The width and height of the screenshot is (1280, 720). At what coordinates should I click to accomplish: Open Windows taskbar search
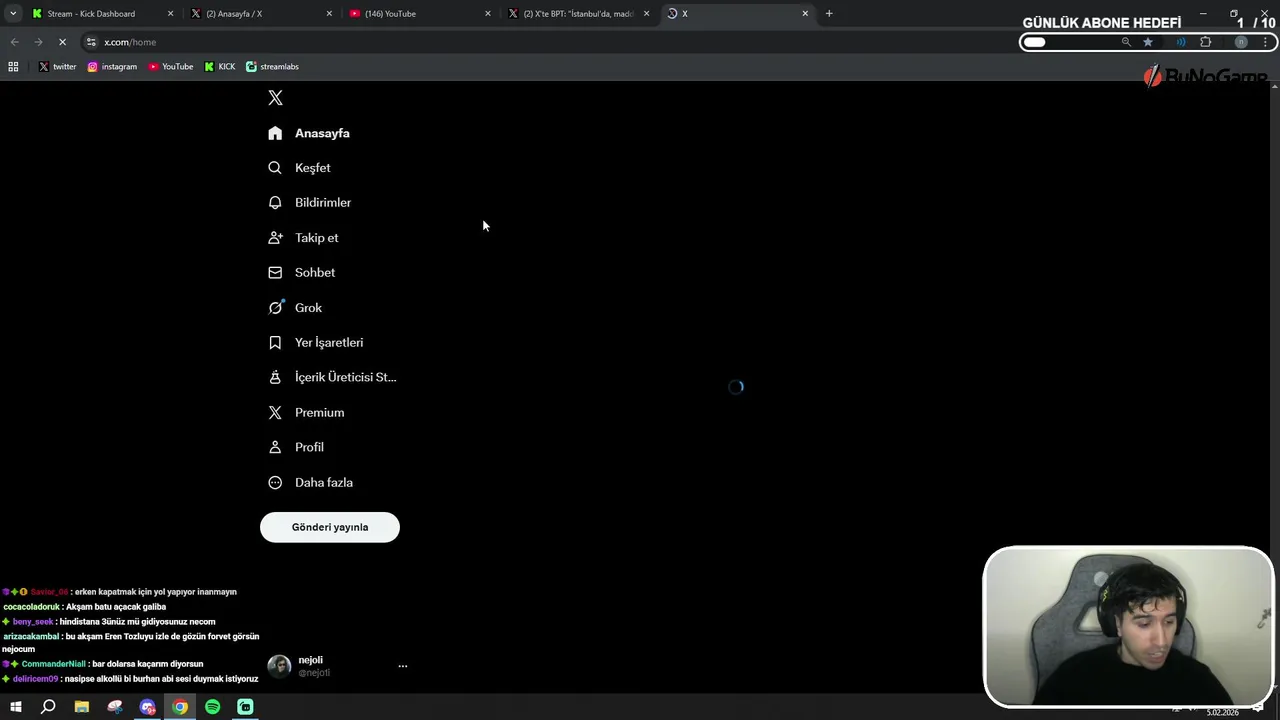[x=48, y=707]
